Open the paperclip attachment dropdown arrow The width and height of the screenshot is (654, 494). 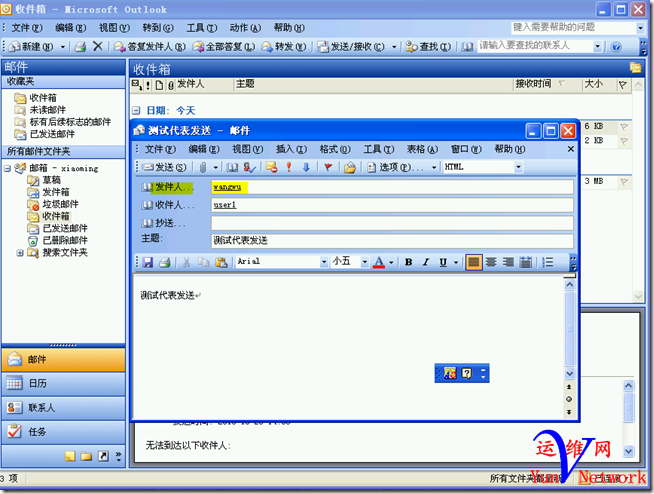pos(216,167)
